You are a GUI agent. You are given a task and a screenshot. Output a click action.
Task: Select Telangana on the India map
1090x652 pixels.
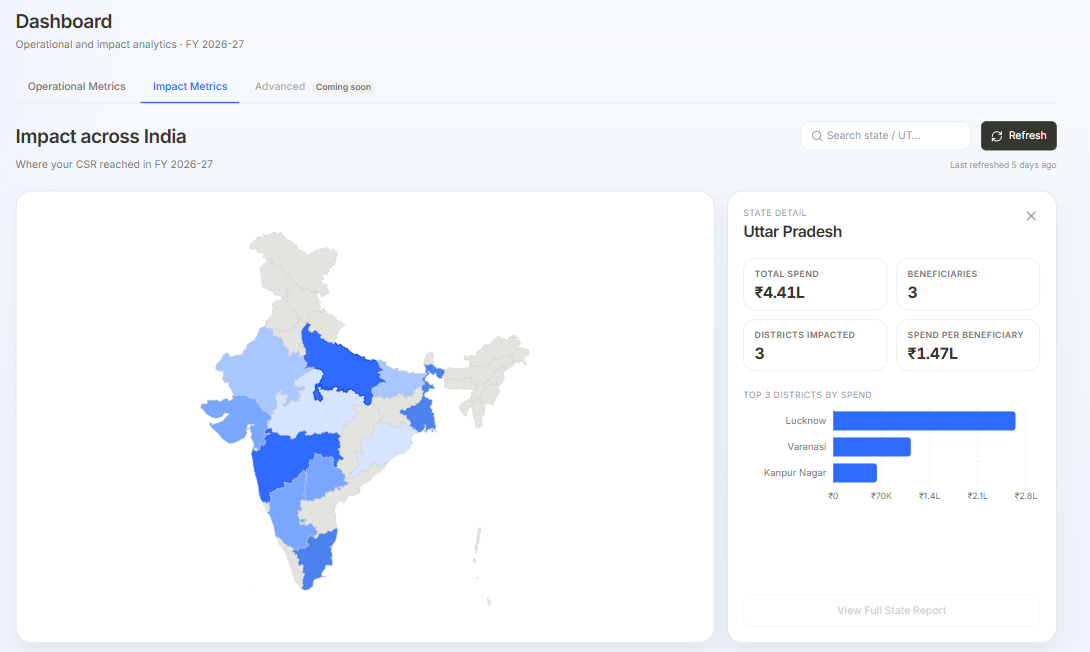coord(322,478)
